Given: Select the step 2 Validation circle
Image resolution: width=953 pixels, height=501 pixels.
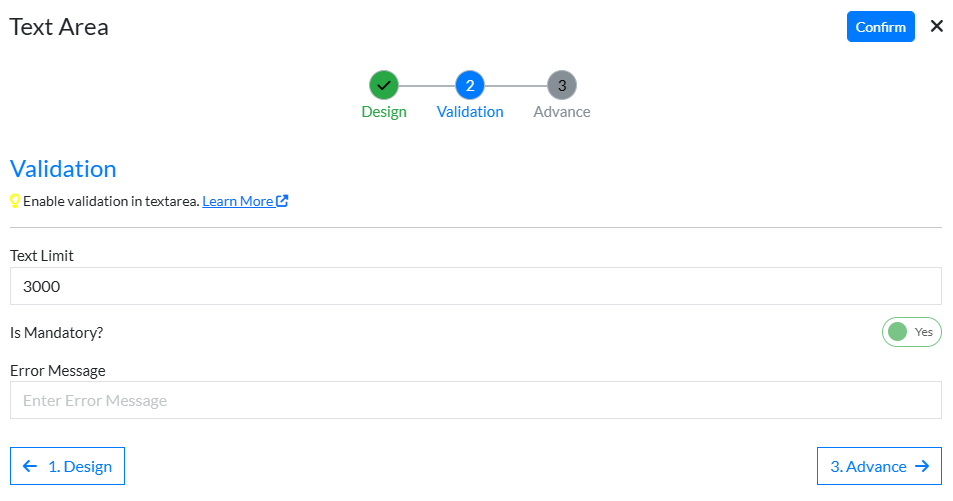Looking at the screenshot, I should pos(470,85).
